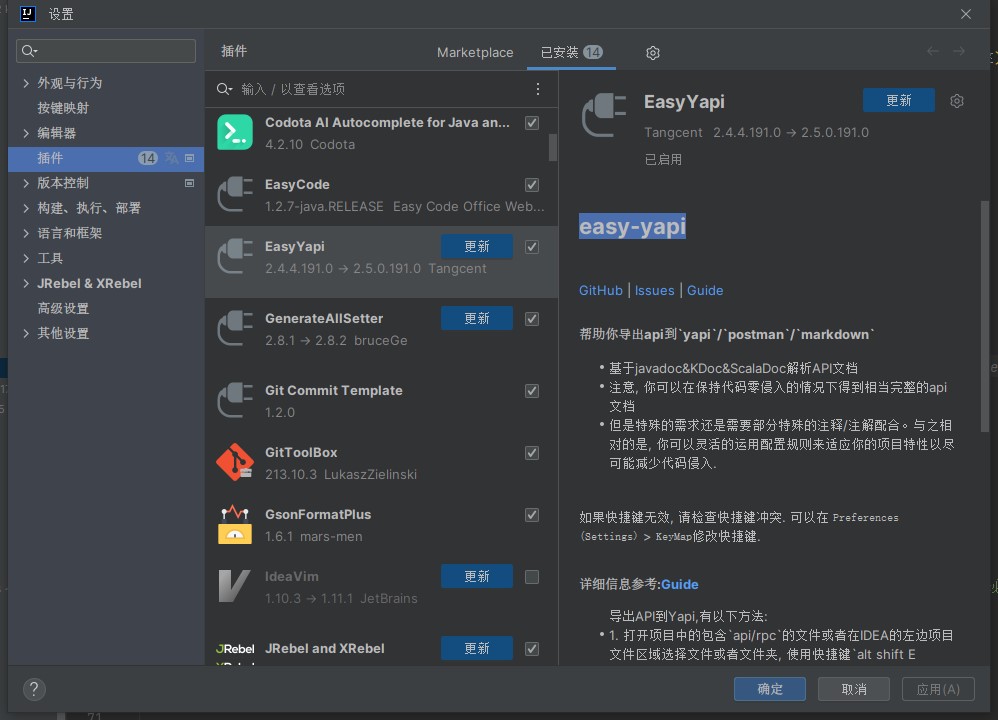This screenshot has width=998, height=720.
Task: Click the detail pane vertical scrollbar
Action: 985,317
